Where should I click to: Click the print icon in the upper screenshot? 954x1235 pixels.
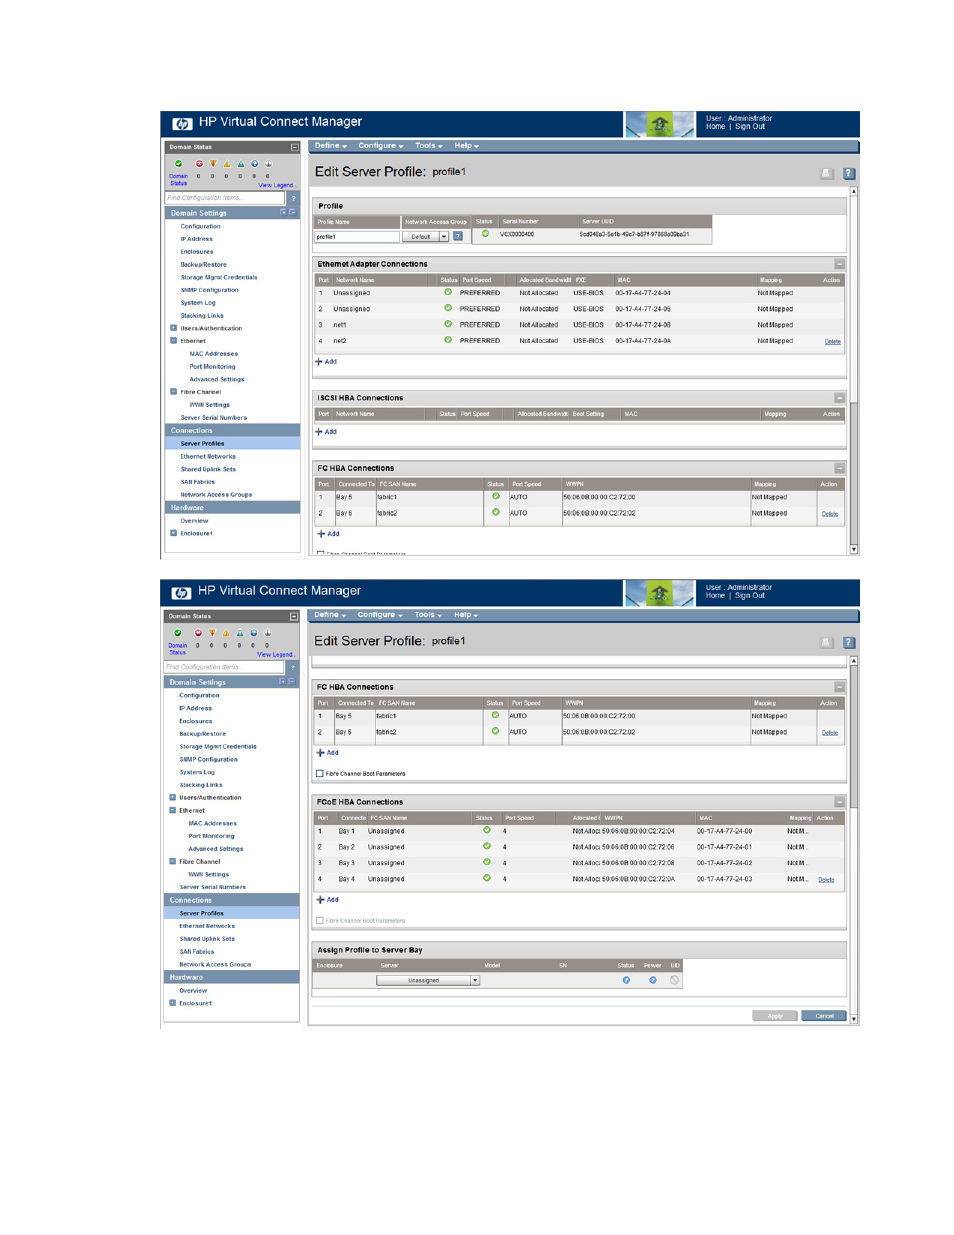826,173
